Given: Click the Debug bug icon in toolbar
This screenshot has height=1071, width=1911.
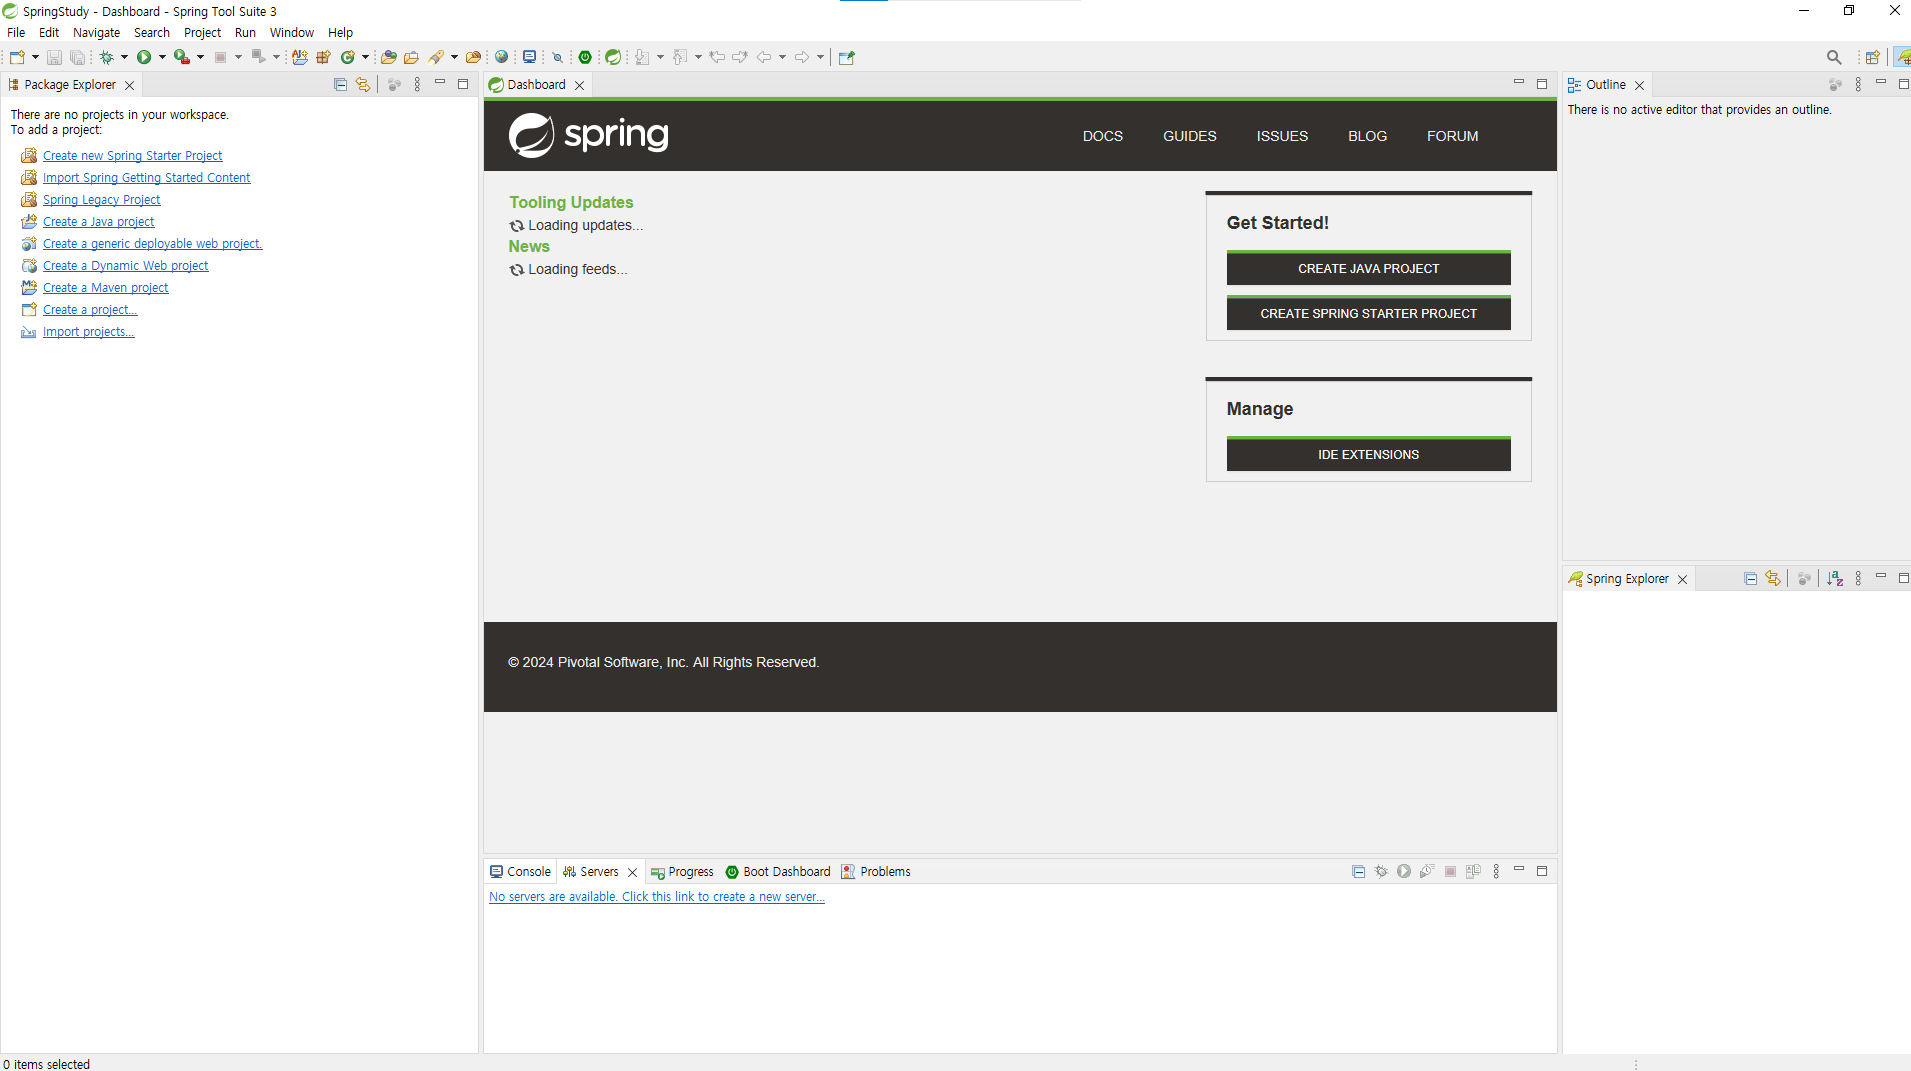Looking at the screenshot, I should 106,57.
